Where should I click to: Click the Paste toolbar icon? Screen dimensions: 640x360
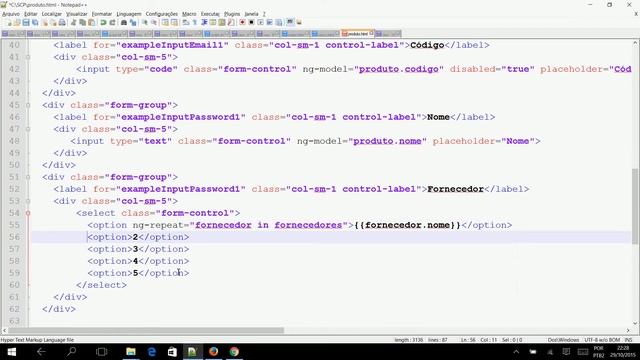tap(91, 22)
